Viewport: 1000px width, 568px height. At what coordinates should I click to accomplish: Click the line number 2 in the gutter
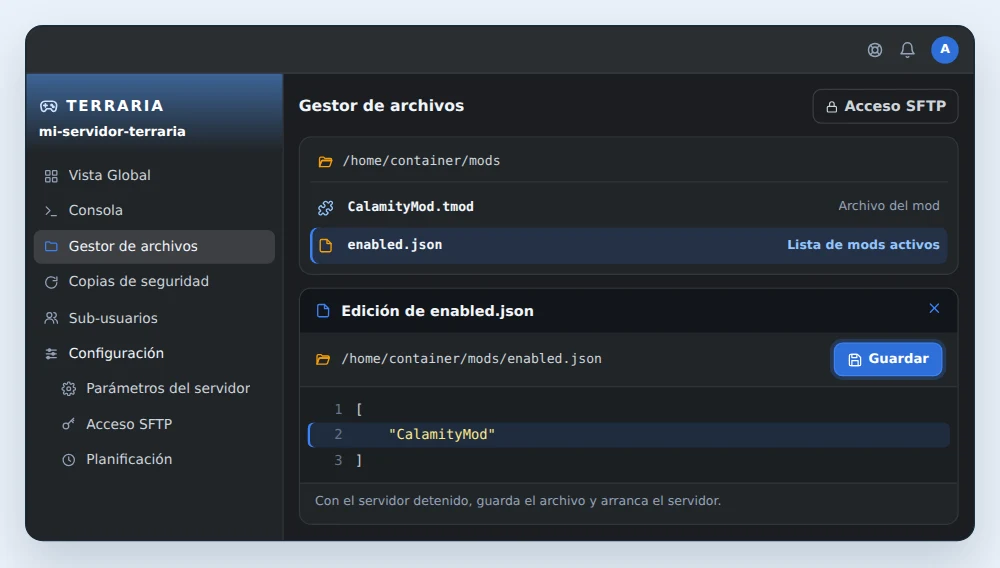(x=338, y=435)
